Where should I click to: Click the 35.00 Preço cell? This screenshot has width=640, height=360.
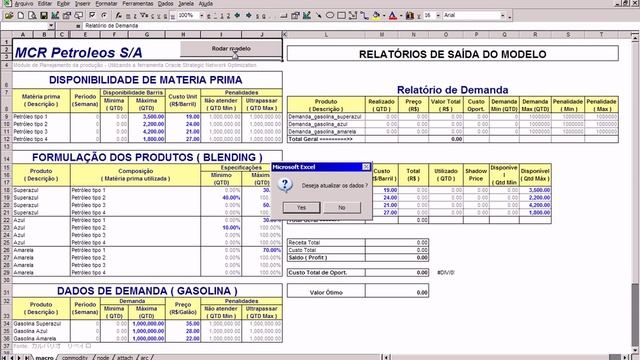pos(183,324)
